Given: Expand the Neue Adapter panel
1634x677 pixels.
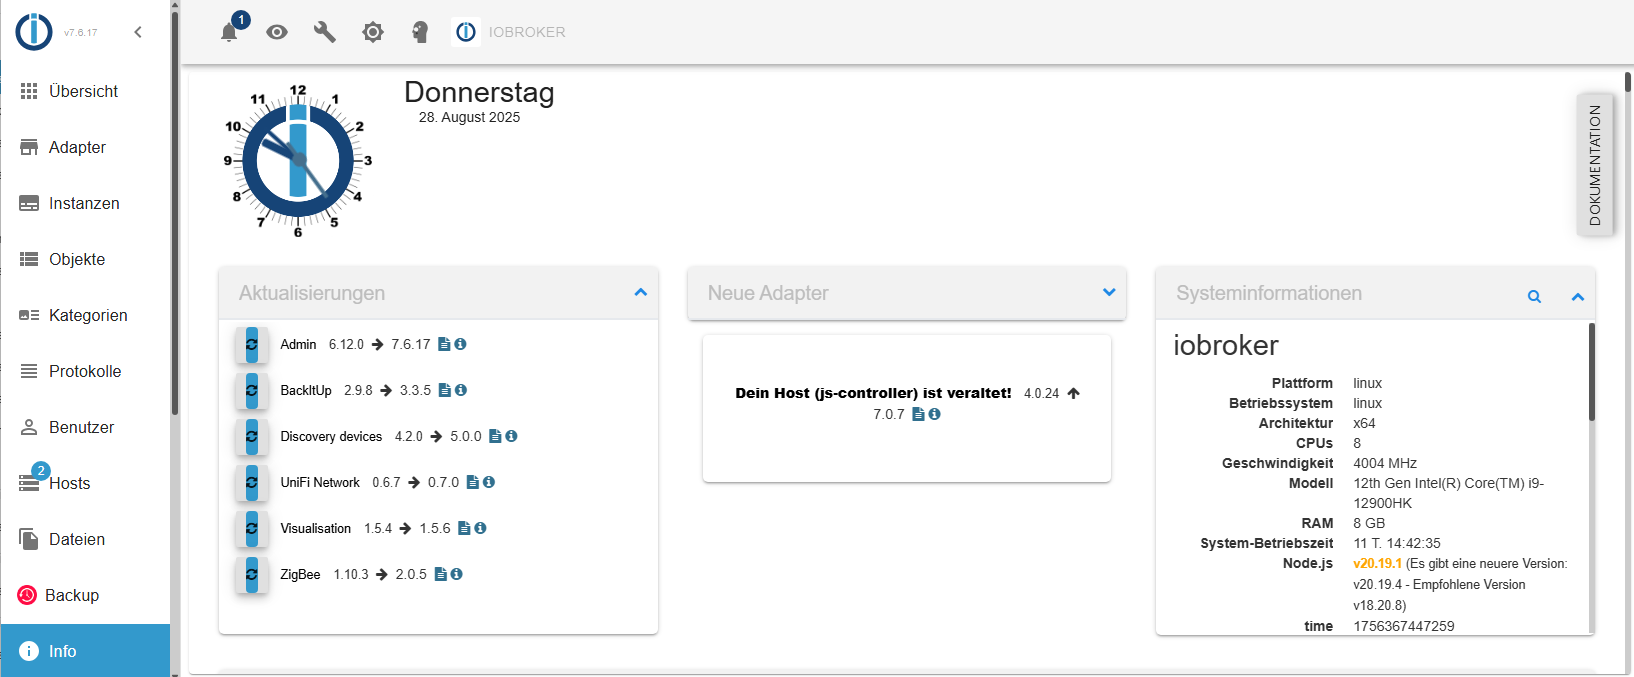Looking at the screenshot, I should click(x=1109, y=292).
